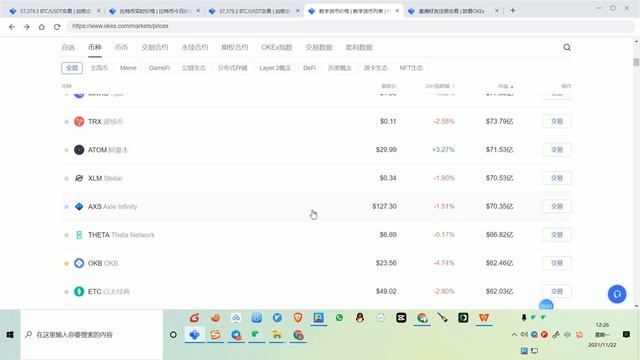Screen dimensions: 640x360
Task: Click the OKB coin logo icon
Action: pos(79,263)
